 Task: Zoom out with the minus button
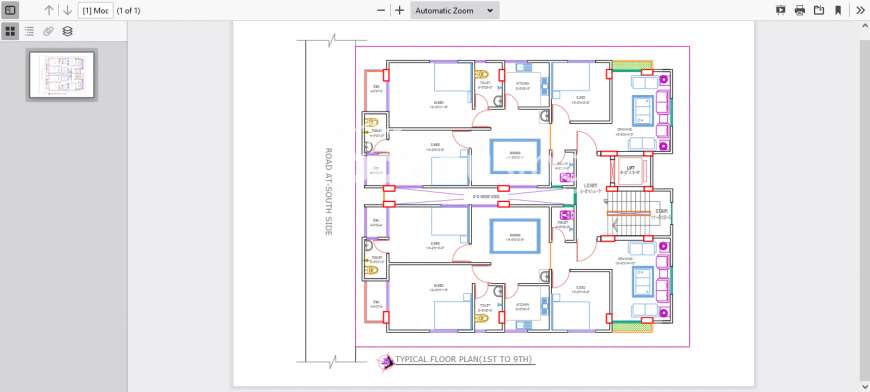381,11
